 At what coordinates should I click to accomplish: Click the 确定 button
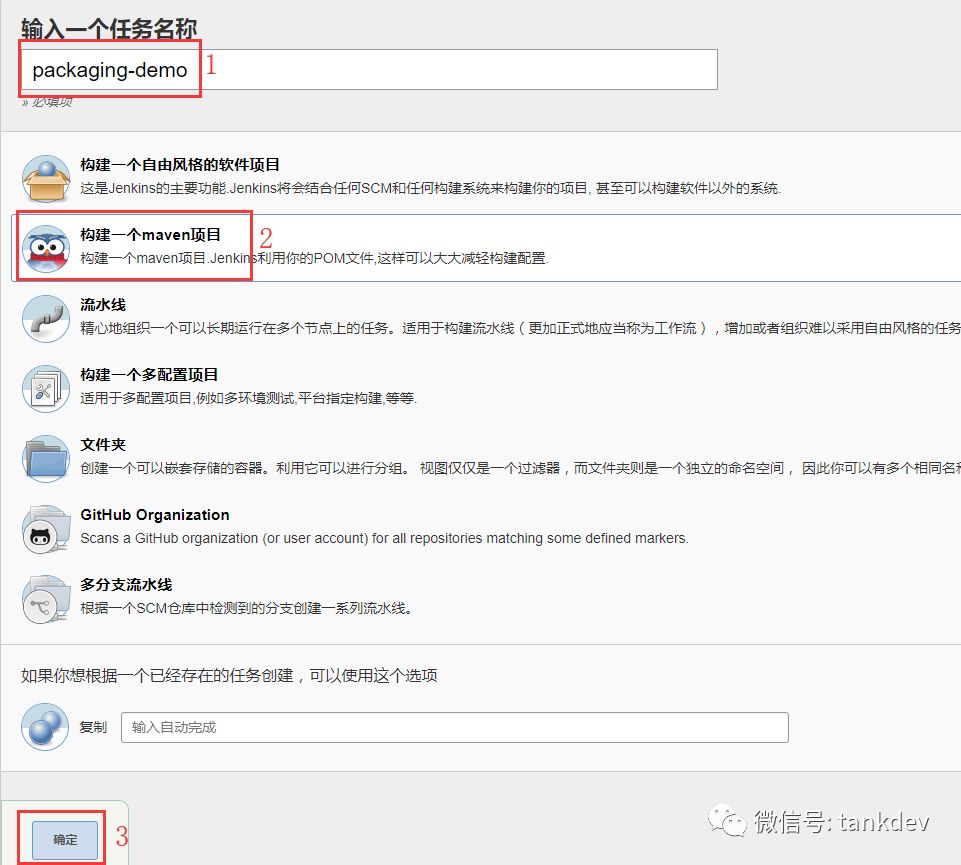65,840
